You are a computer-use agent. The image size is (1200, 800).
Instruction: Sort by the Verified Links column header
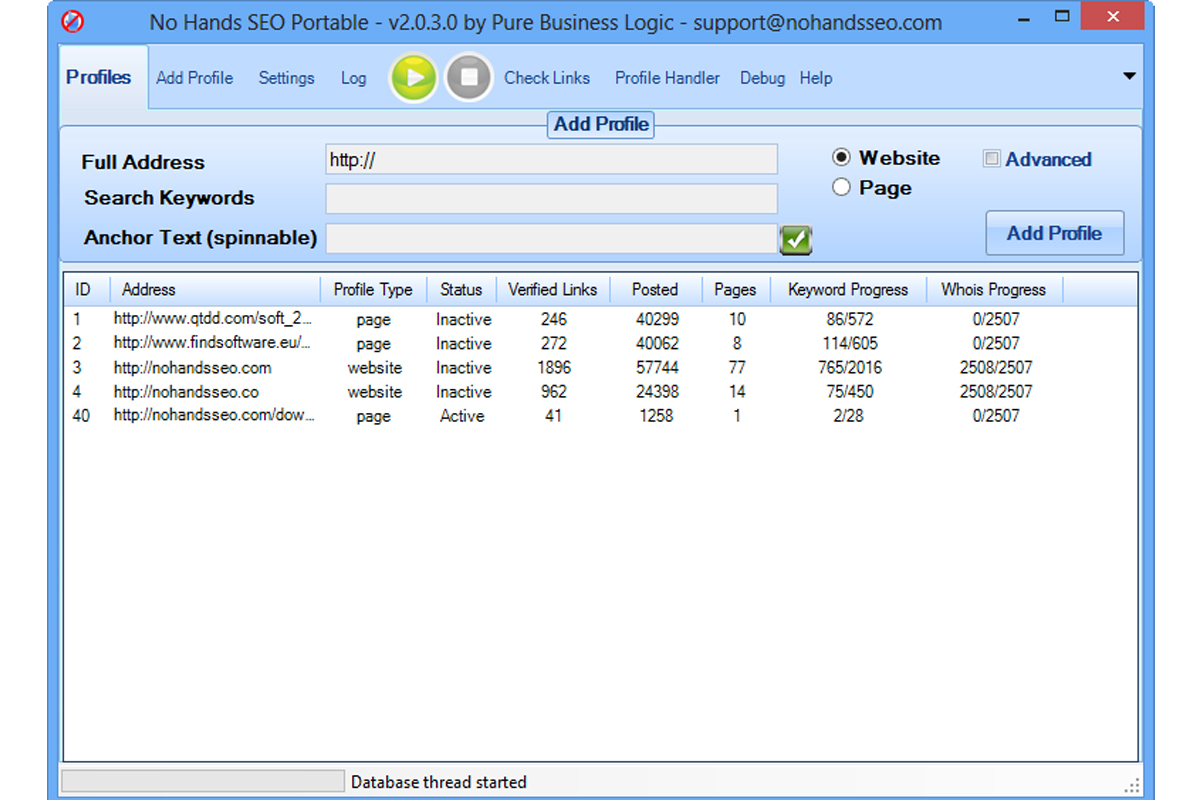click(x=553, y=290)
